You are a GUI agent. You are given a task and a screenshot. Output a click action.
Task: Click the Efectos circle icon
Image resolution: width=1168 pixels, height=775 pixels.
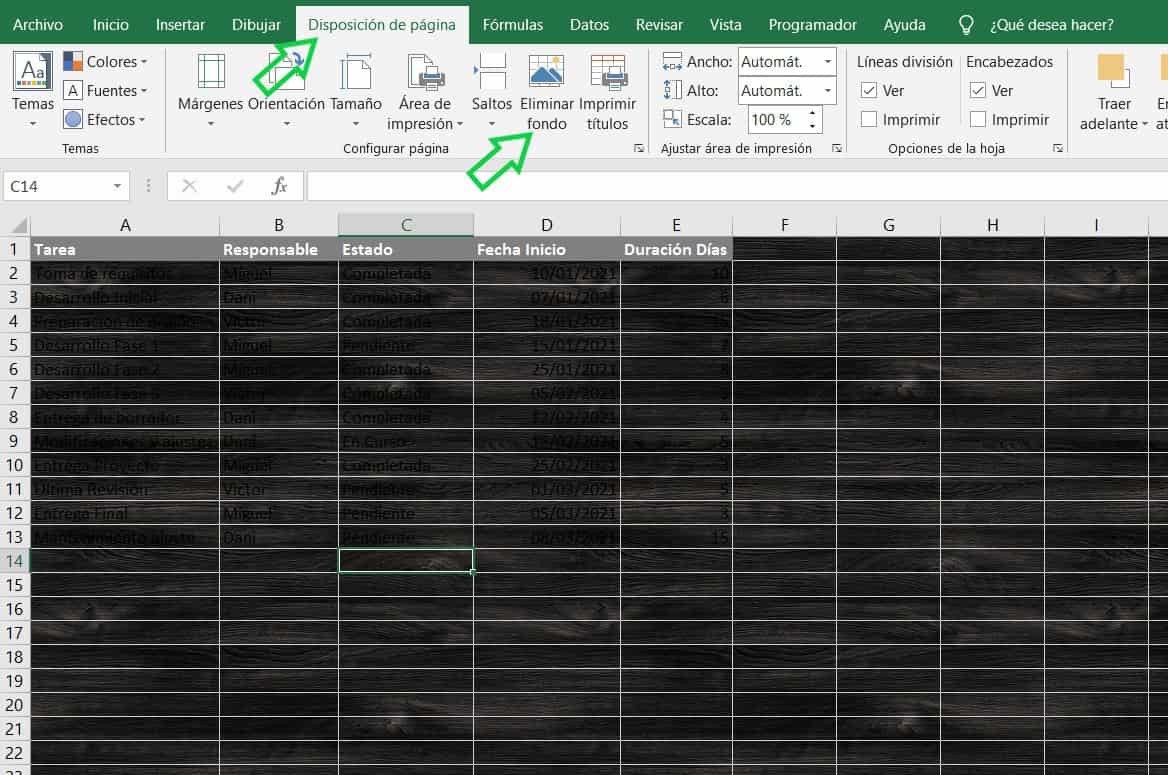pyautogui.click(x=72, y=119)
